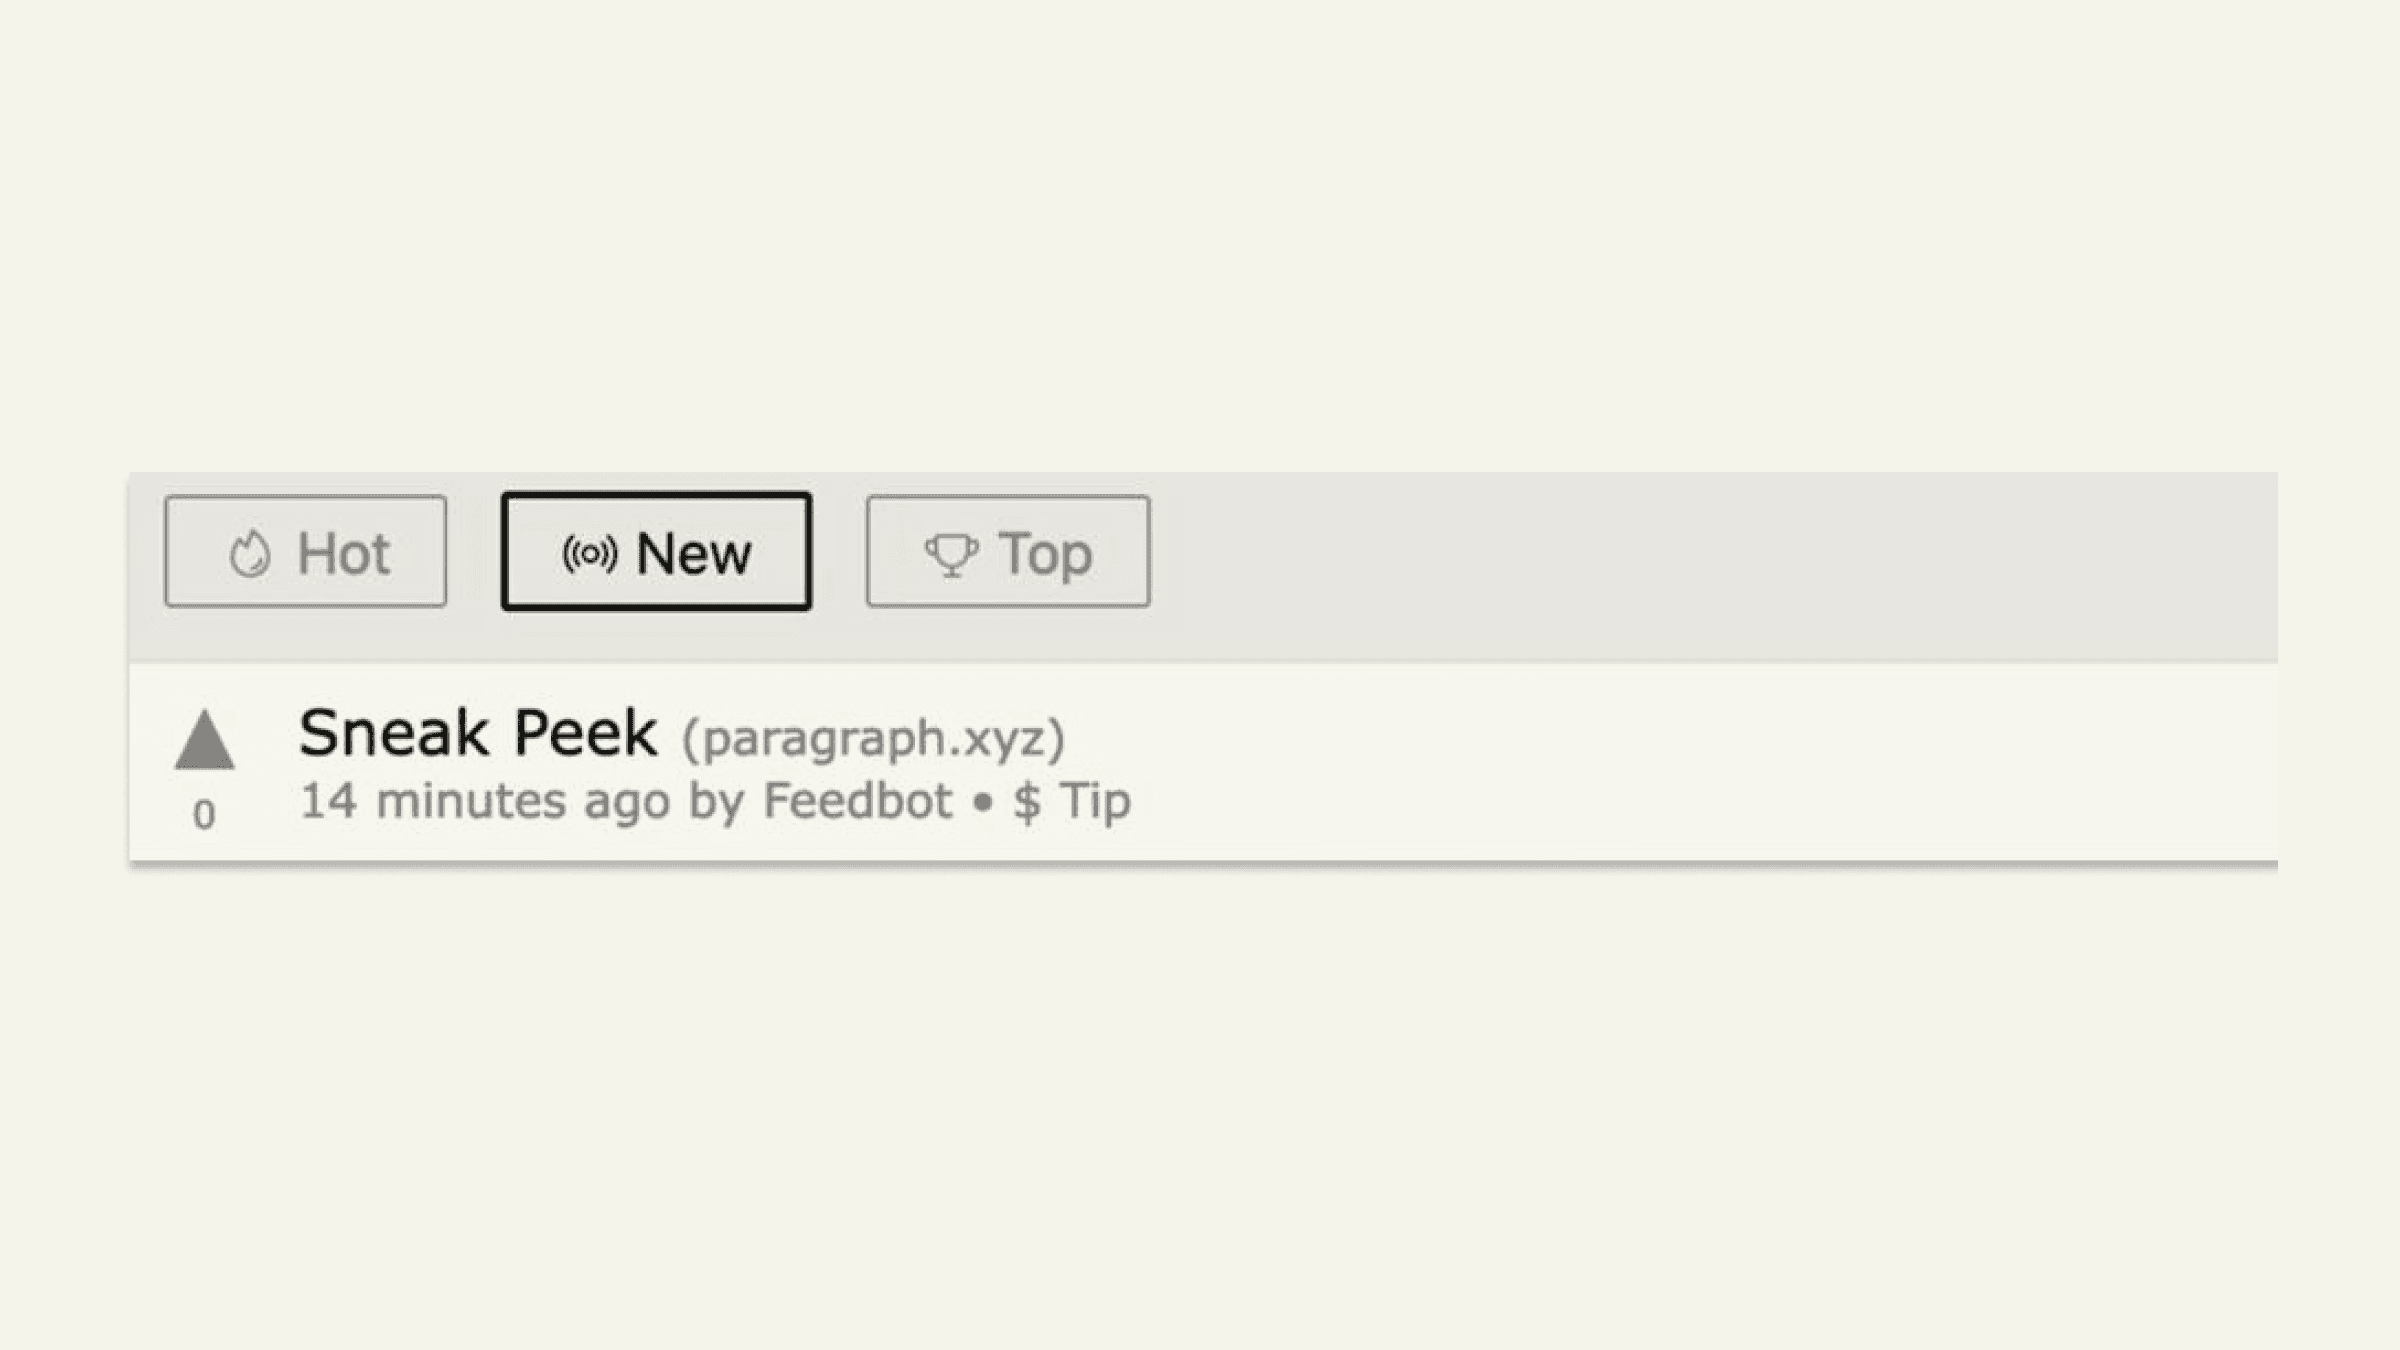Click the word Hot in its button
The width and height of the screenshot is (2400, 1350).
(x=343, y=554)
